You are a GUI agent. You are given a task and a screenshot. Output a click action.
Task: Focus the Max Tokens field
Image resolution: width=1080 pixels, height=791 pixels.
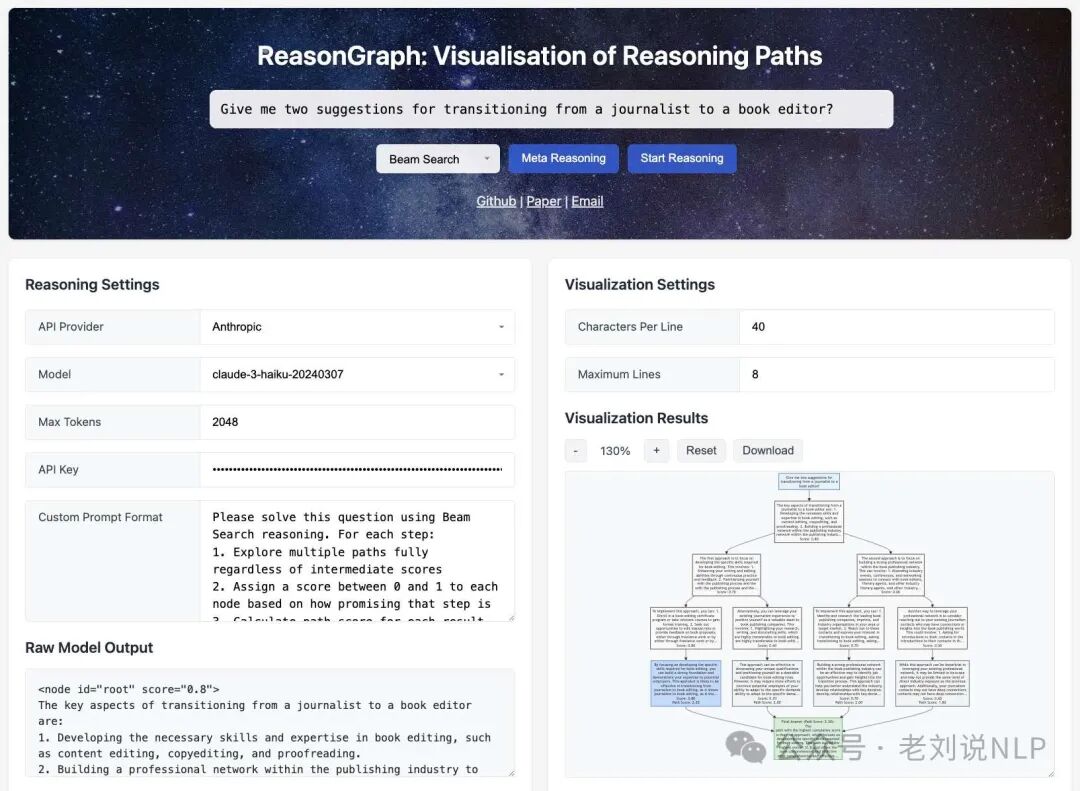pos(357,422)
